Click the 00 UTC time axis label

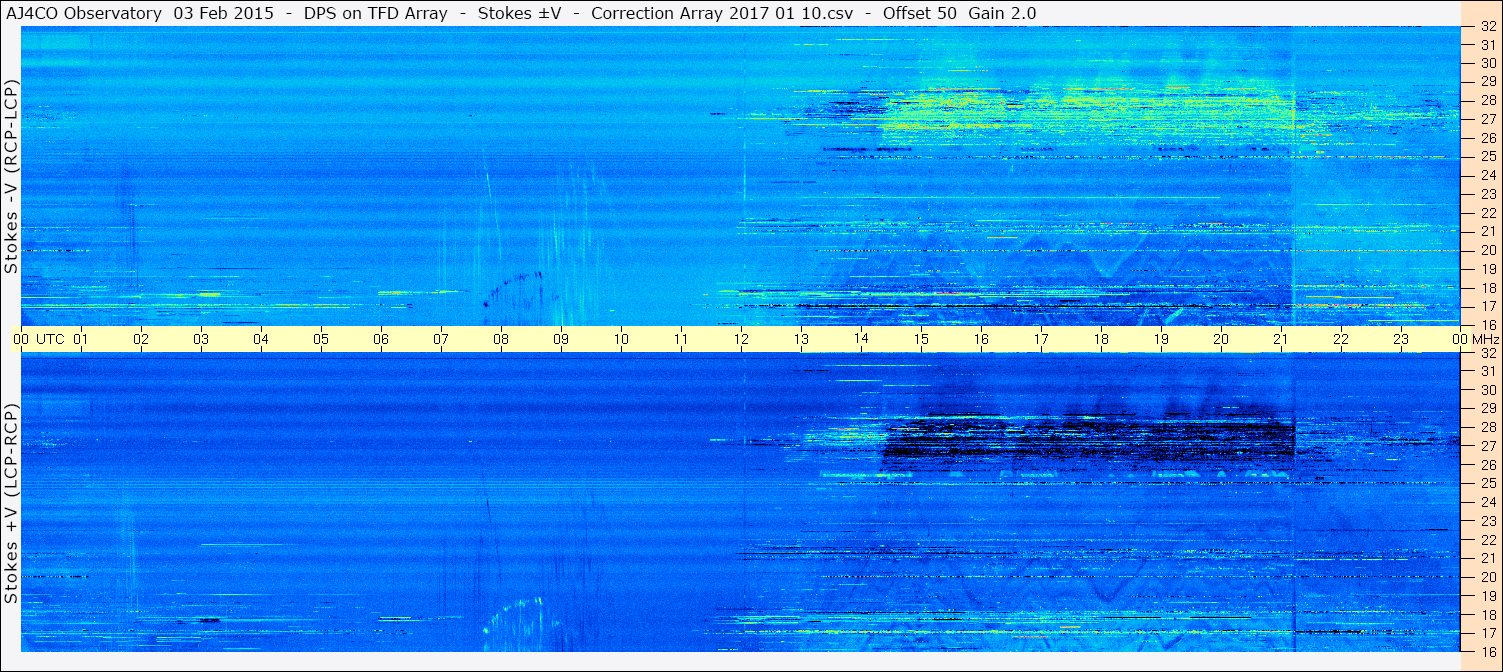[38, 339]
